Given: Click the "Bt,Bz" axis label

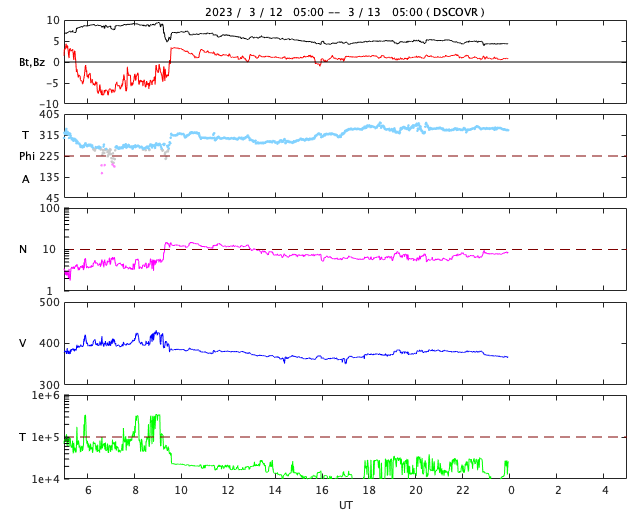Looking at the screenshot, I should (x=32, y=62).
